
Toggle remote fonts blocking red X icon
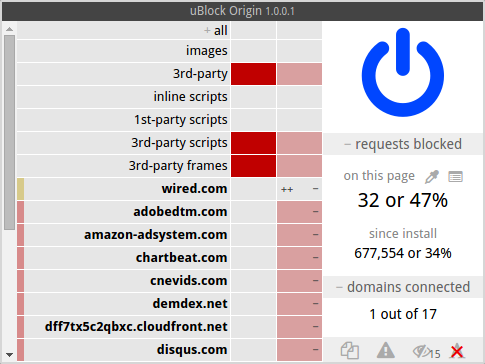[x=457, y=351]
